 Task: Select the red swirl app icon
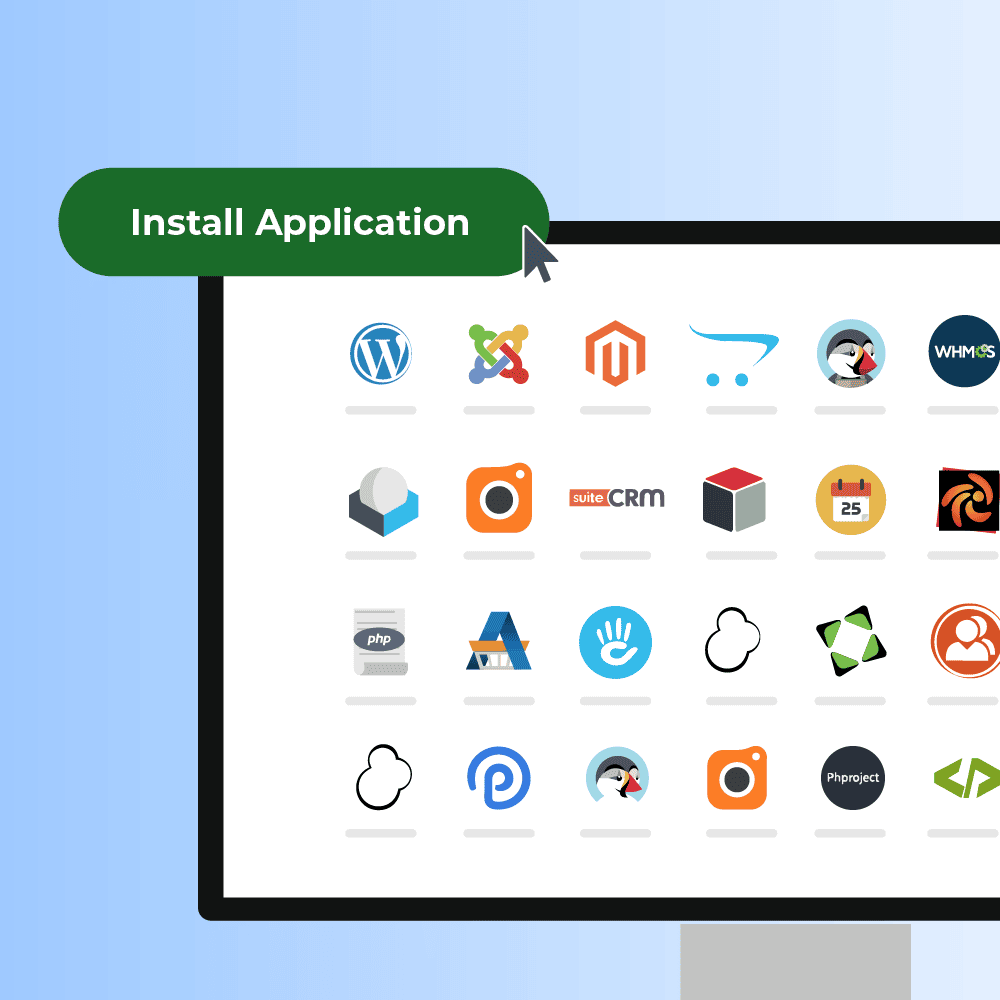point(968,499)
